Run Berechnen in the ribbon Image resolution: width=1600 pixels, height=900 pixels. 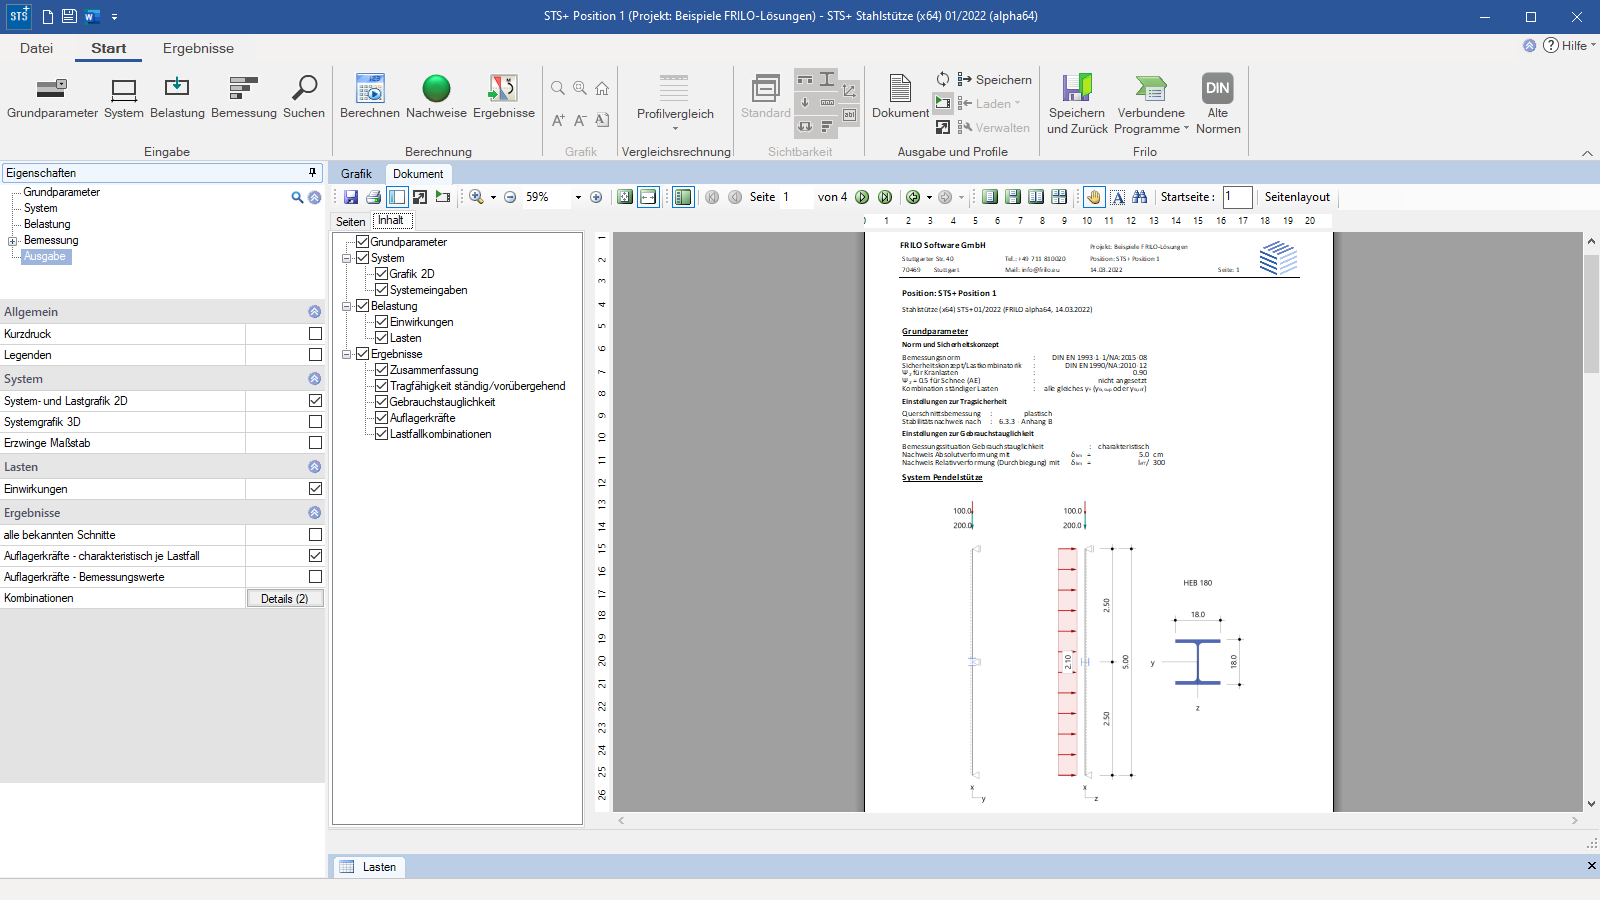tap(370, 97)
